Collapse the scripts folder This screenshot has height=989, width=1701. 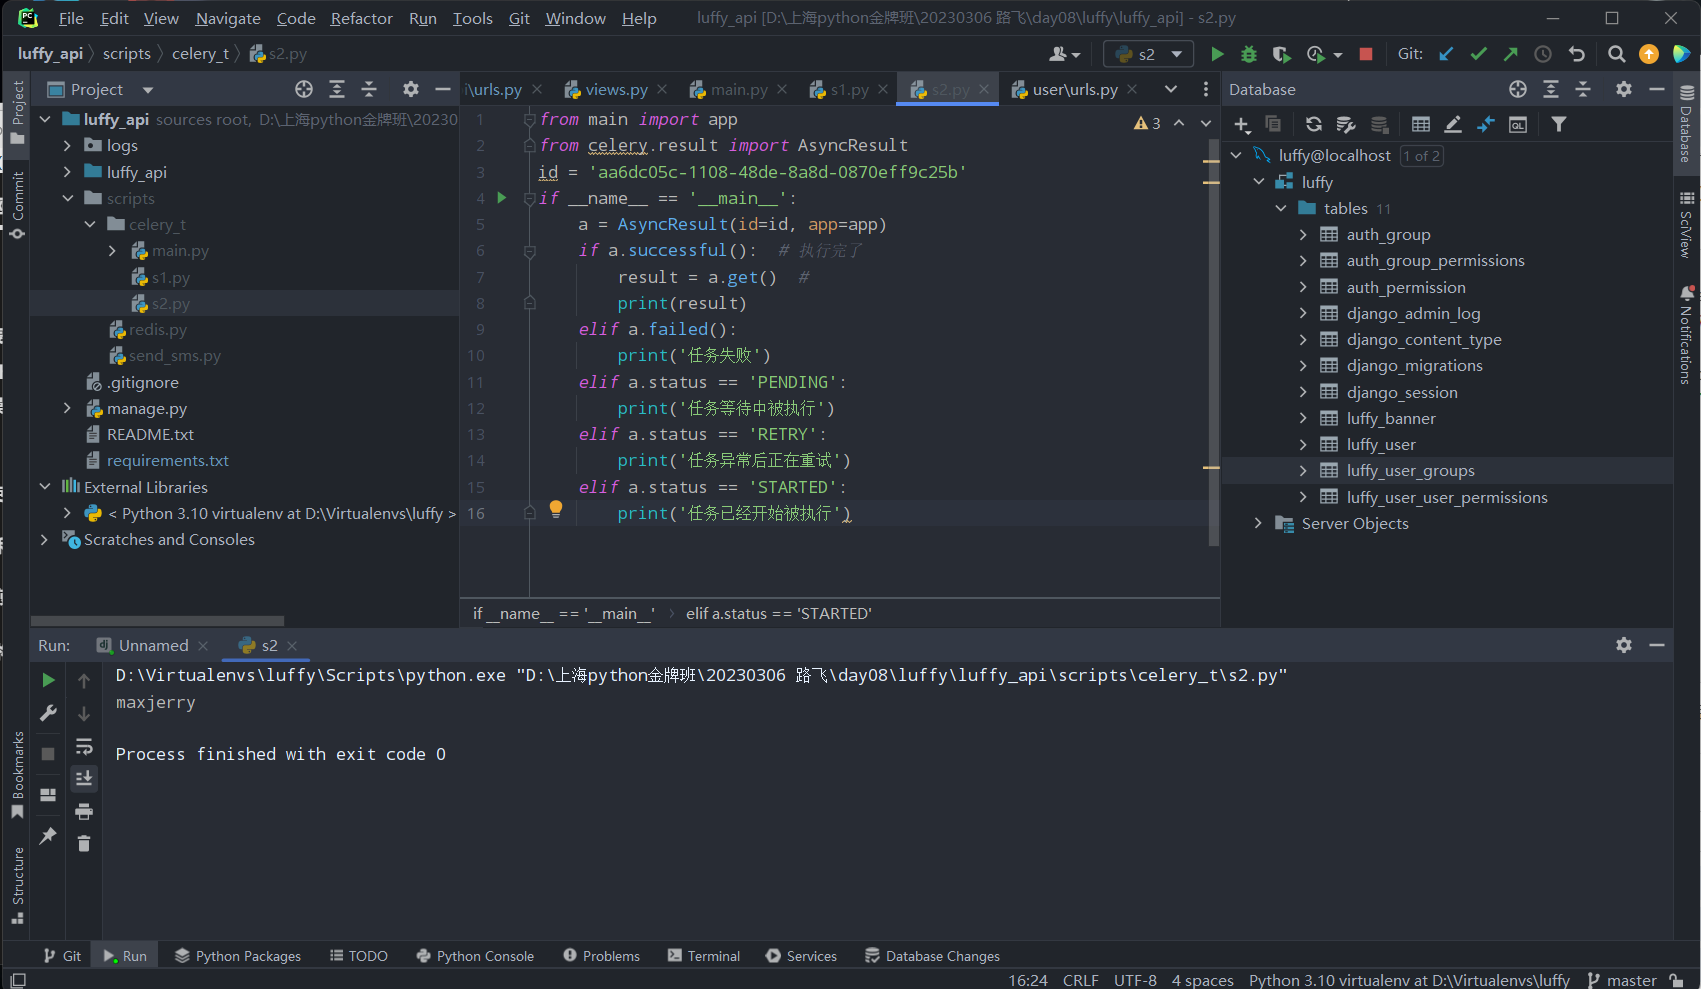click(67, 198)
